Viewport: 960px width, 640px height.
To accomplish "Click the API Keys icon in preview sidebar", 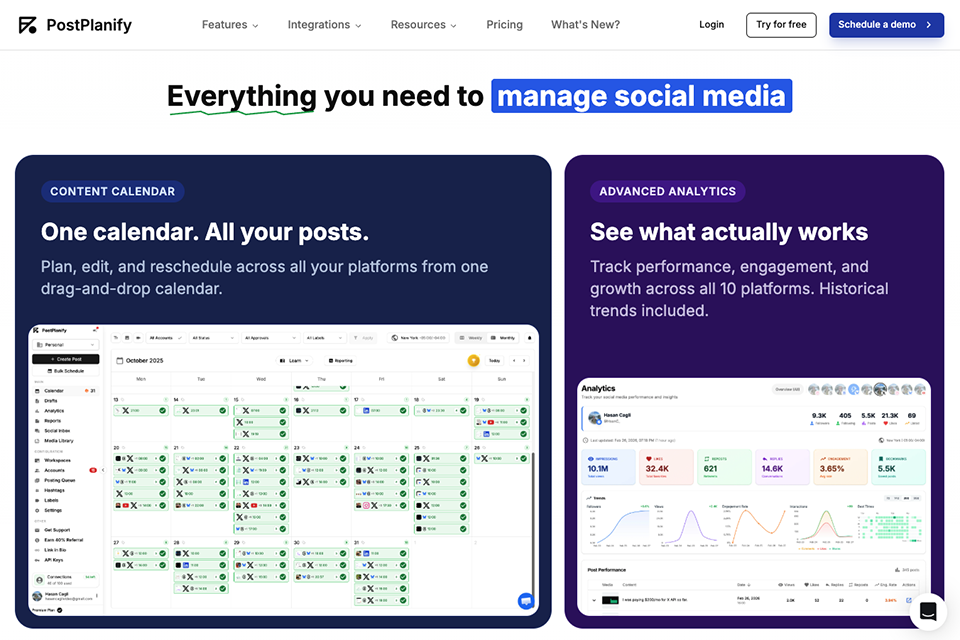I will point(37,560).
